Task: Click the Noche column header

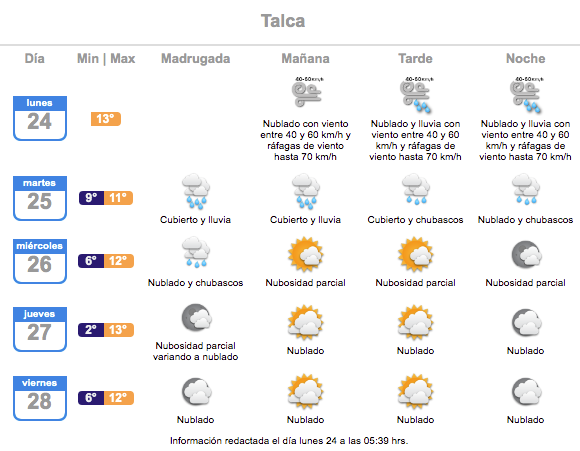Action: coord(526,58)
